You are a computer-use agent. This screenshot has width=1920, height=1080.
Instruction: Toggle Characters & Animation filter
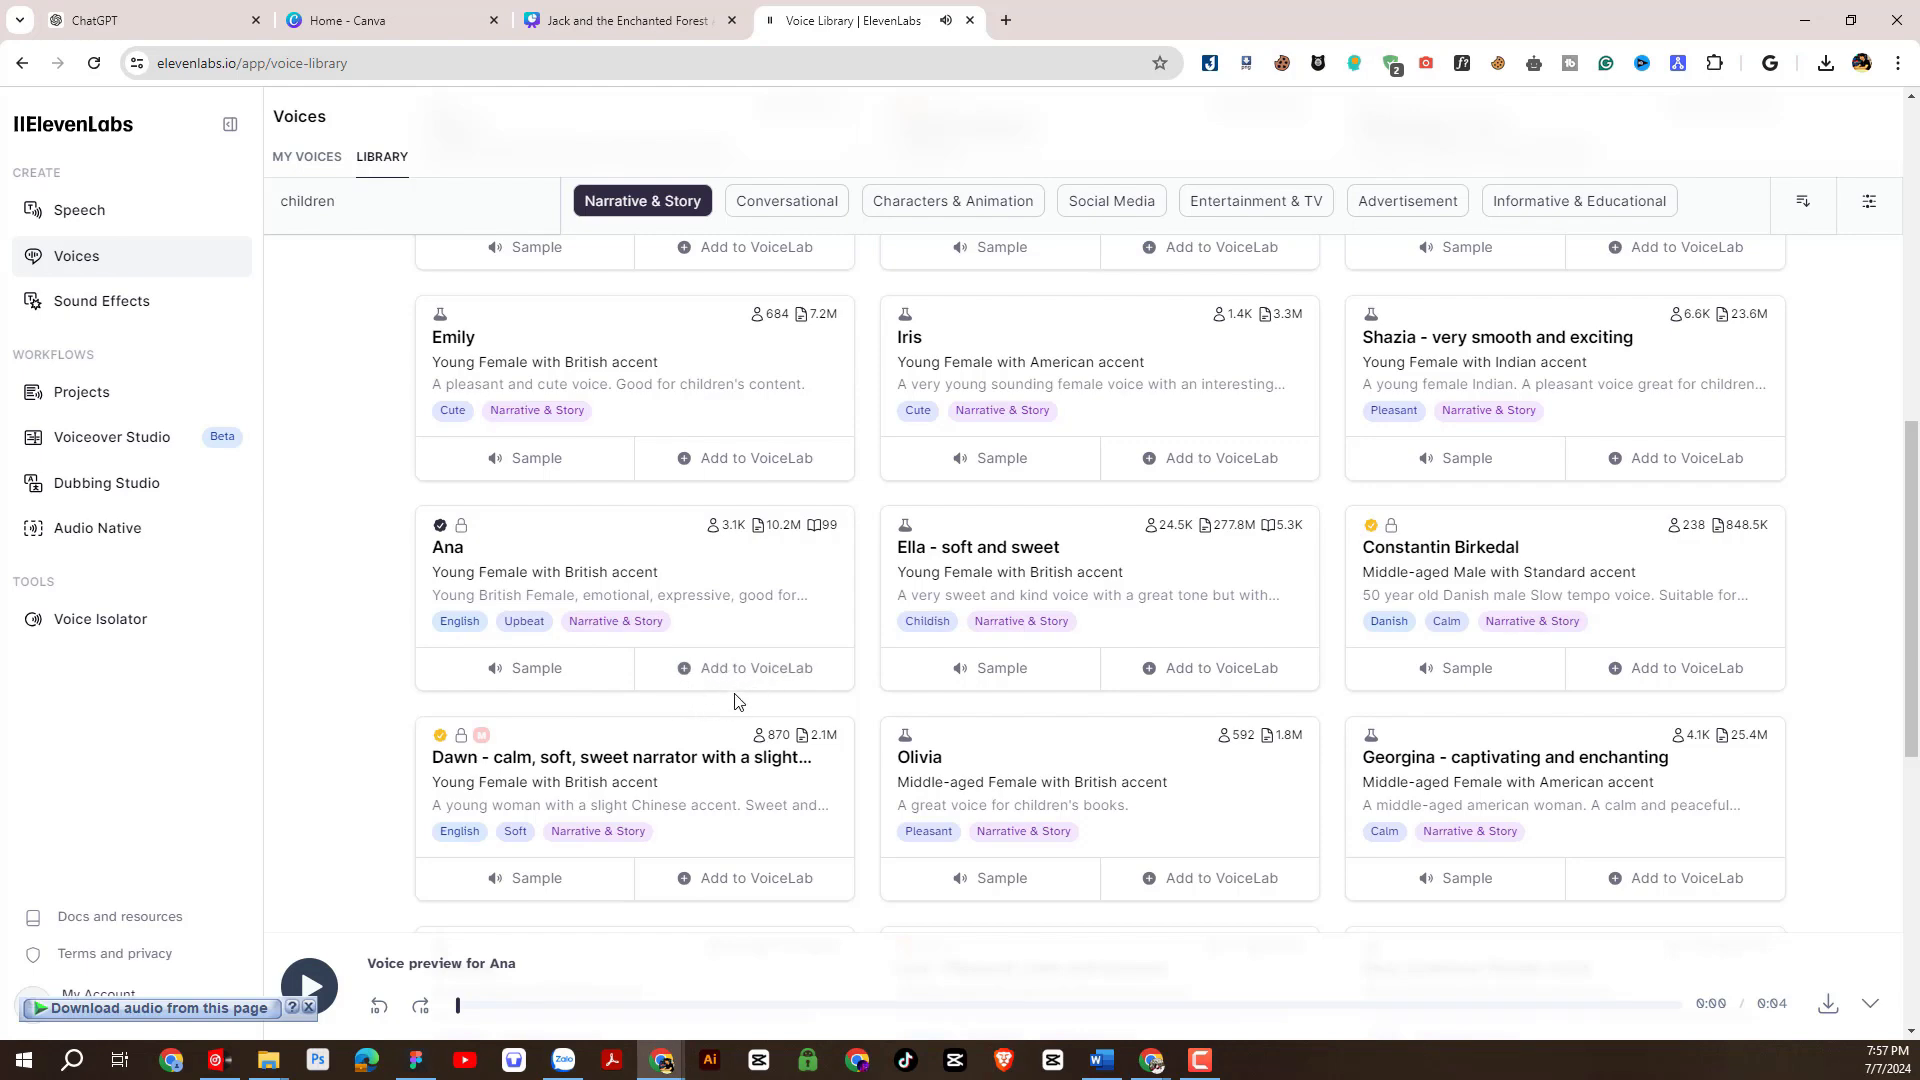pos(953,201)
